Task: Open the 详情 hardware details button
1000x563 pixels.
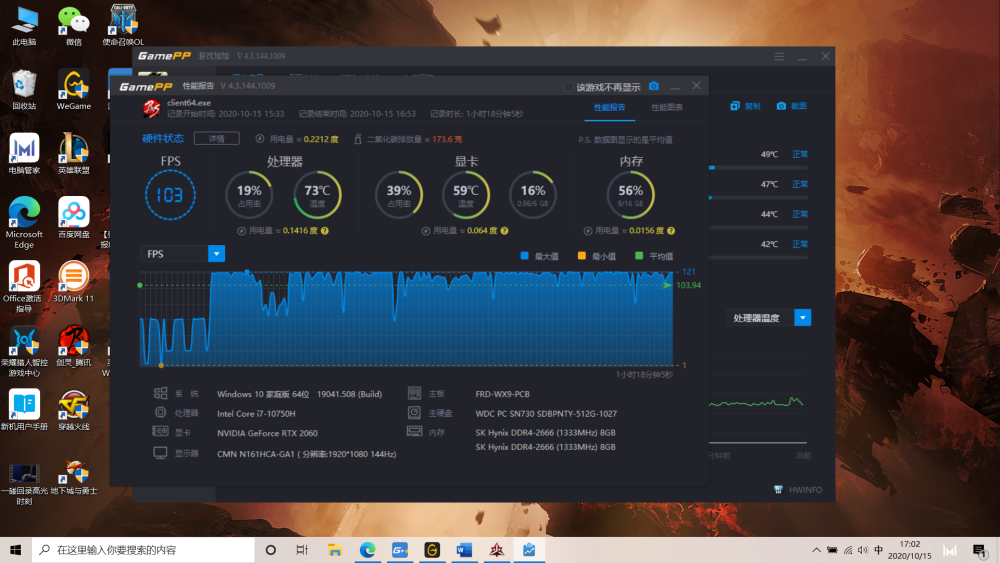Action: [217, 138]
